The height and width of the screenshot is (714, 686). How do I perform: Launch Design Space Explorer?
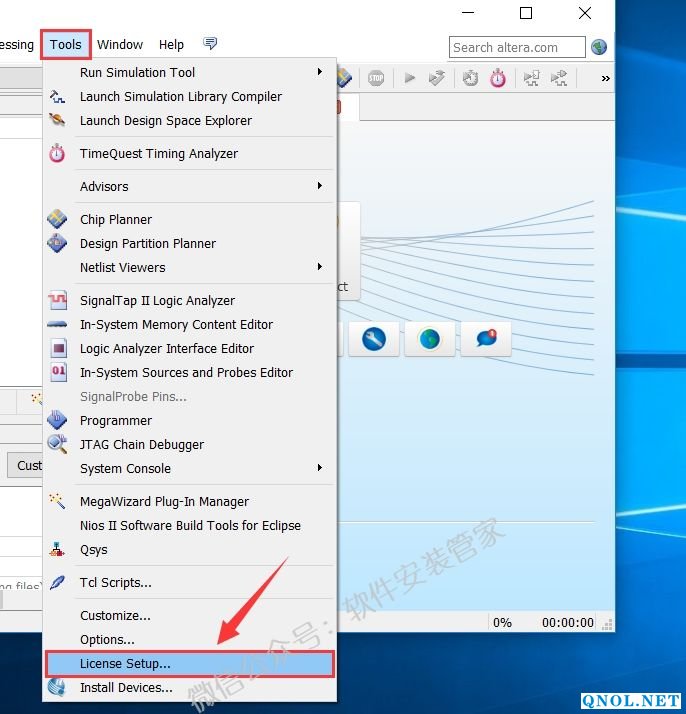(165, 121)
